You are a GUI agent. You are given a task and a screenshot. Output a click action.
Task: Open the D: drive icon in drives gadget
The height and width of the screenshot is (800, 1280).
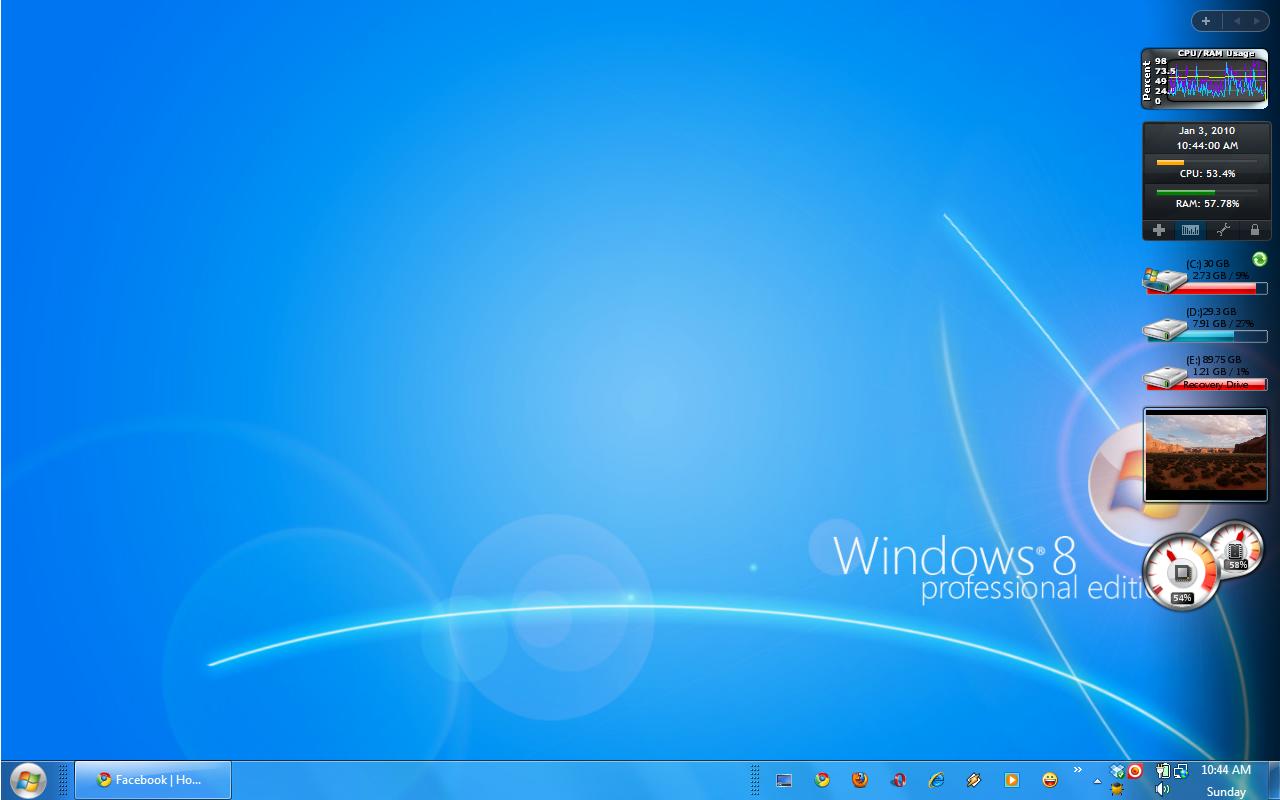pyautogui.click(x=1164, y=328)
